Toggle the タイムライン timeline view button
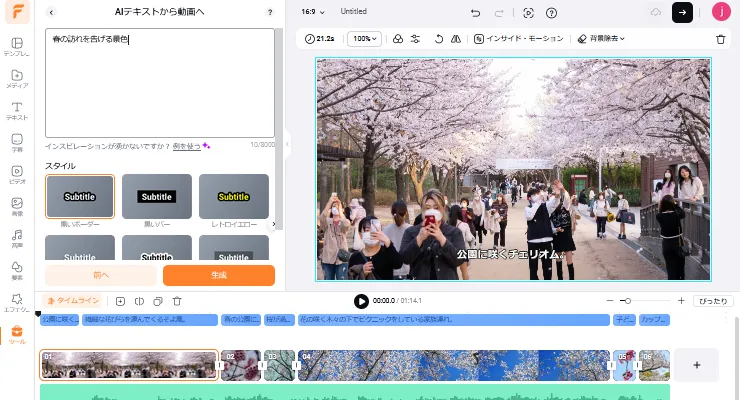 (x=74, y=300)
